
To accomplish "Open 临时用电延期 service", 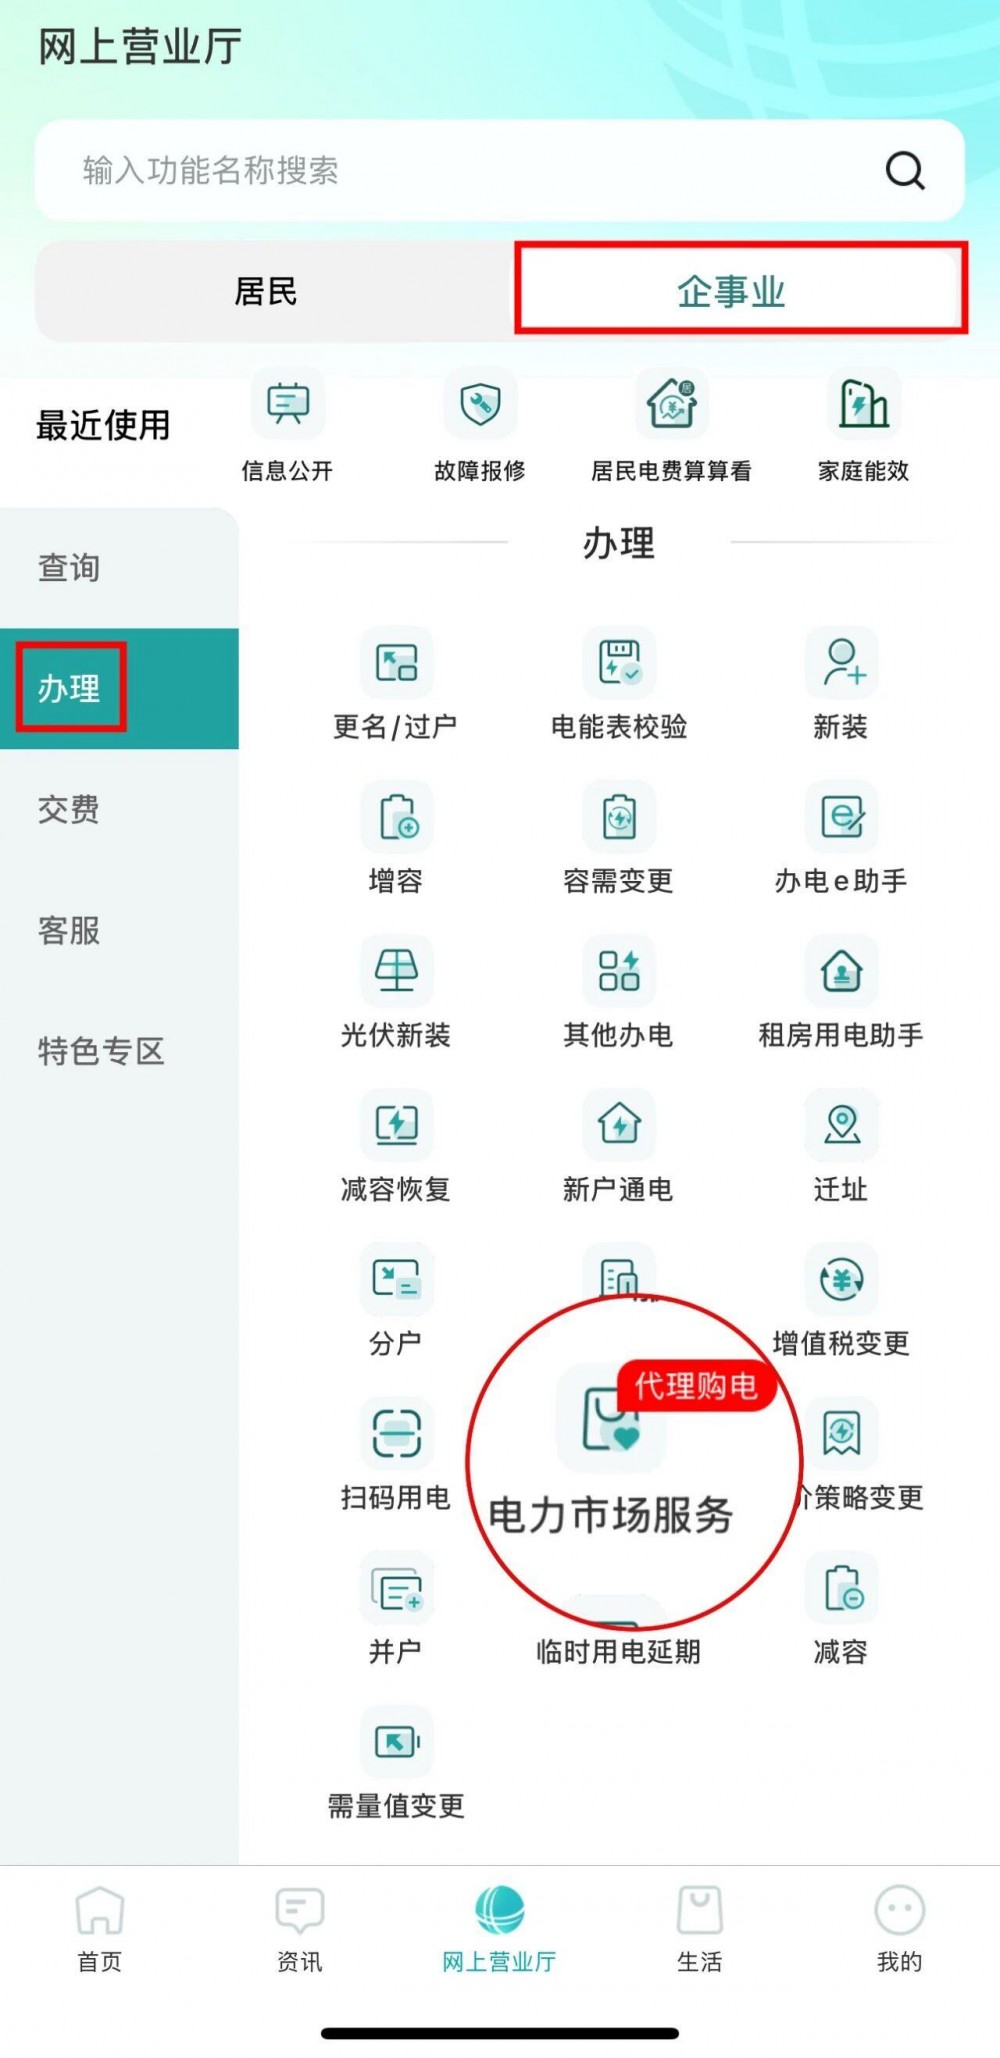I will pos(619,1652).
